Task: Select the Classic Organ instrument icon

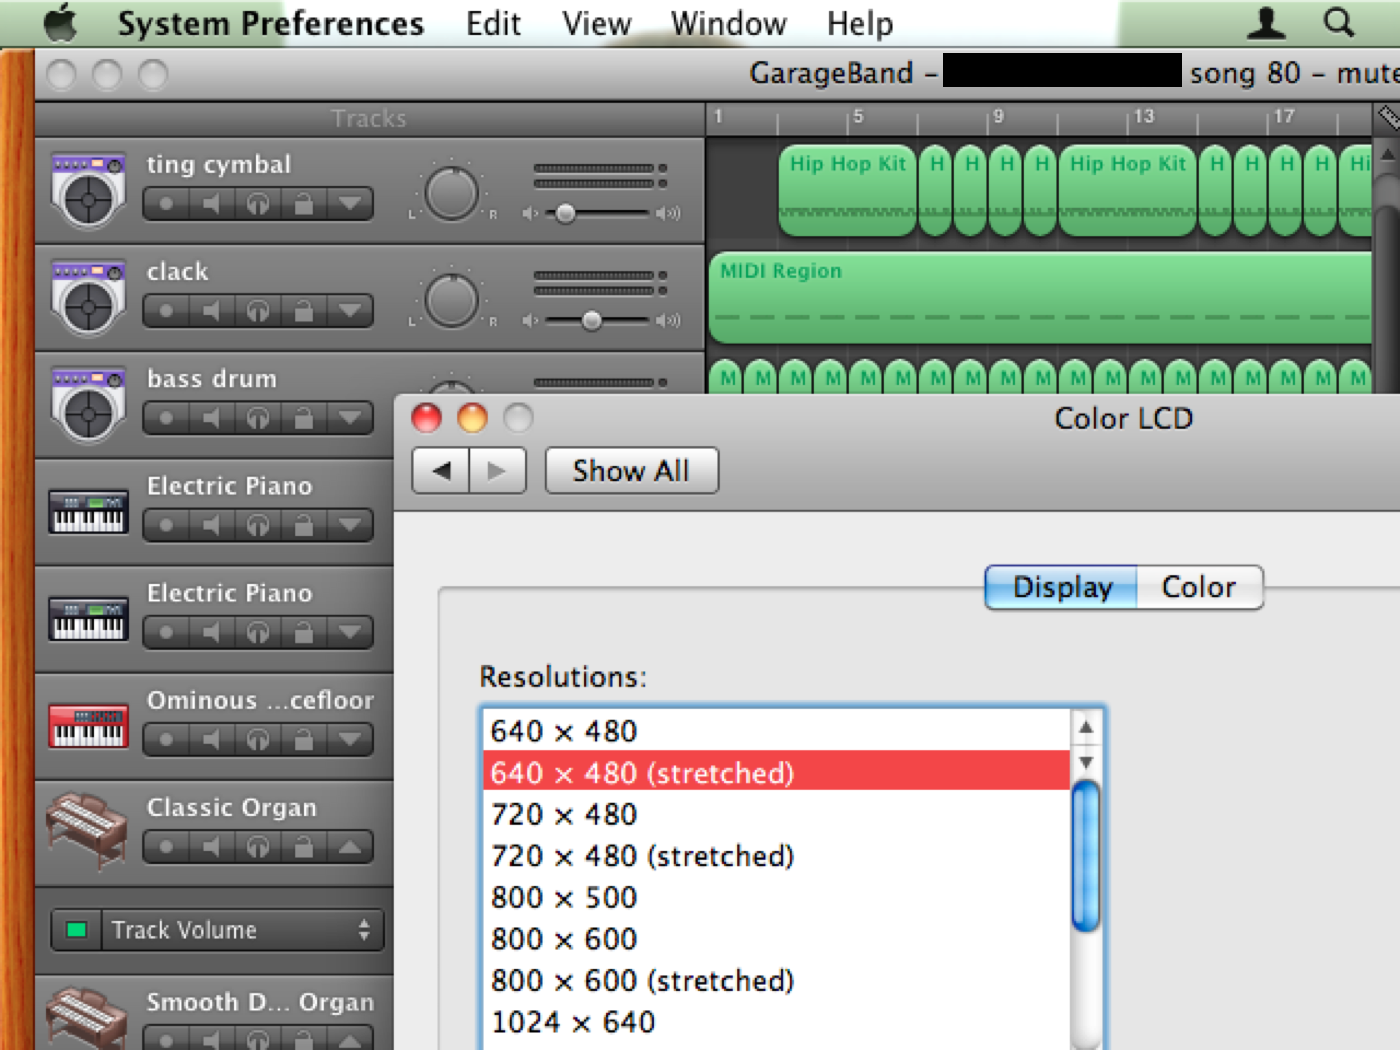Action: [88, 830]
